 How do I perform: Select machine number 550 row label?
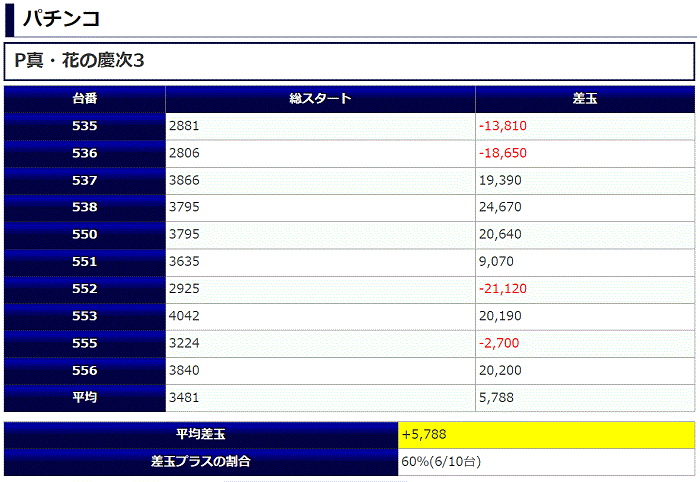click(x=85, y=235)
